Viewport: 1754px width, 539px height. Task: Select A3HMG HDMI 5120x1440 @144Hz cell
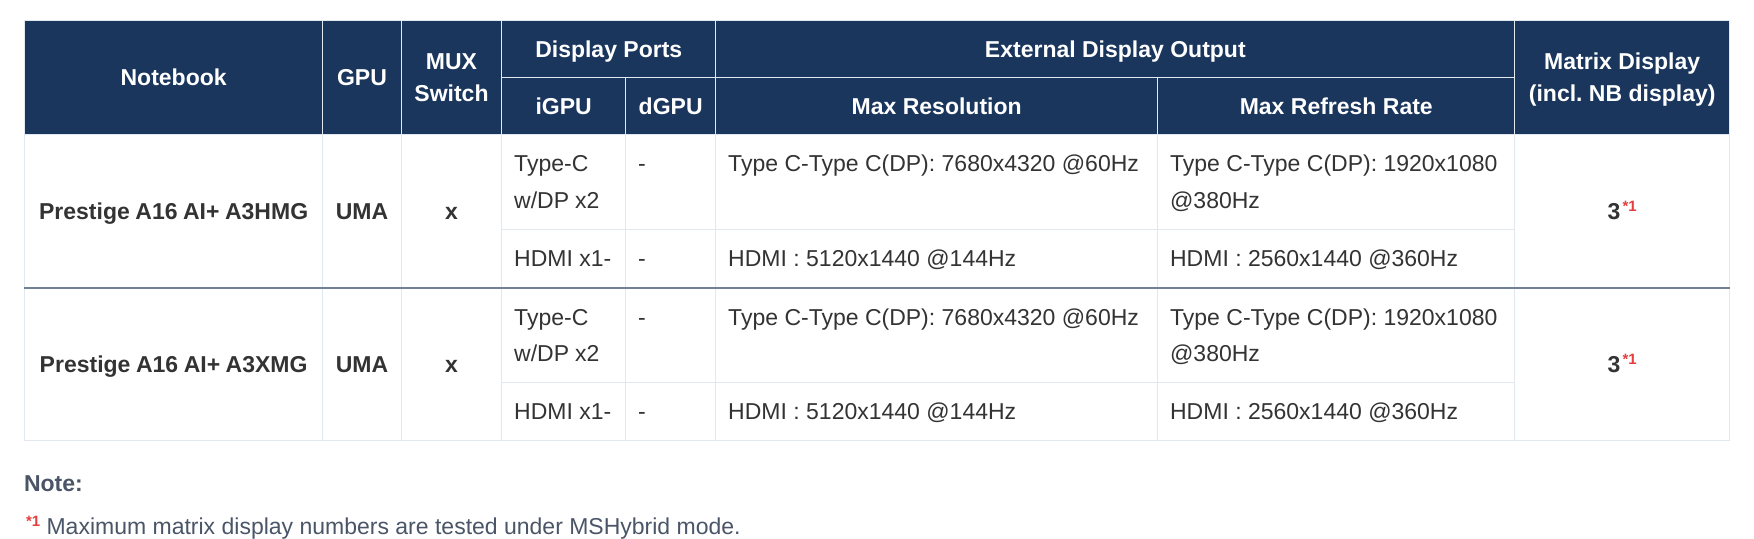(936, 258)
